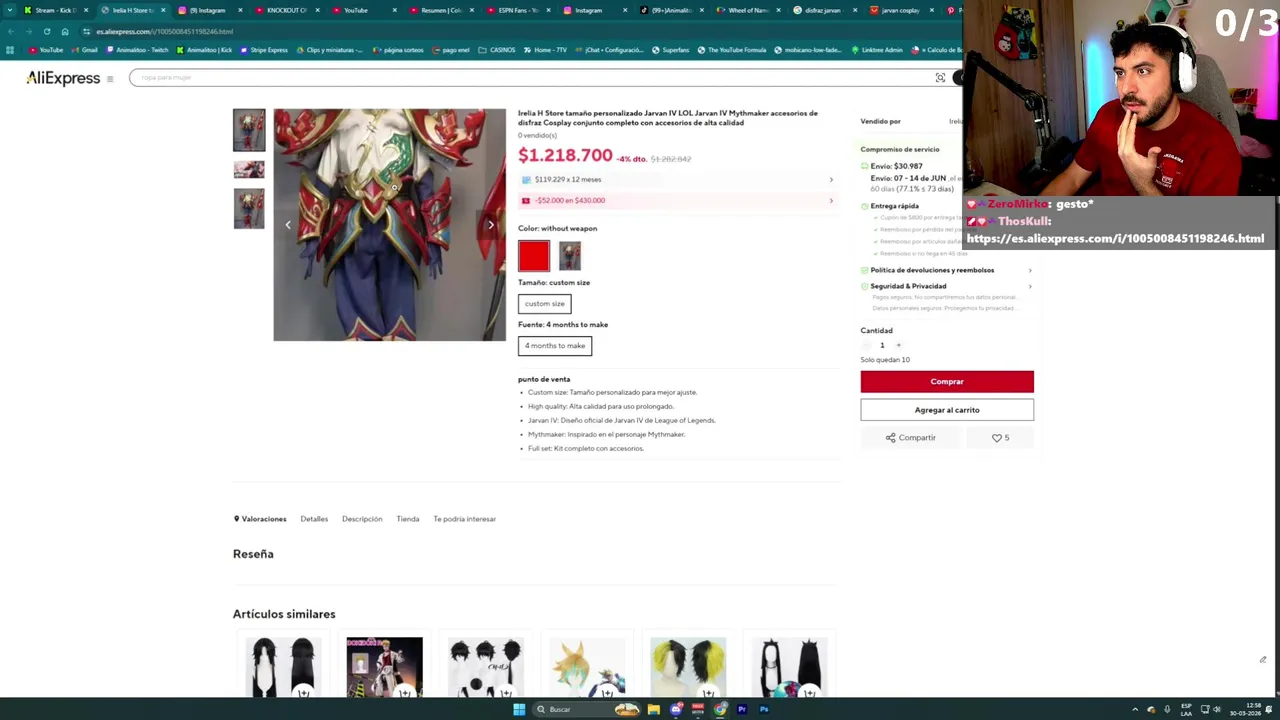Open Stripe Express bookmark

coord(263,50)
